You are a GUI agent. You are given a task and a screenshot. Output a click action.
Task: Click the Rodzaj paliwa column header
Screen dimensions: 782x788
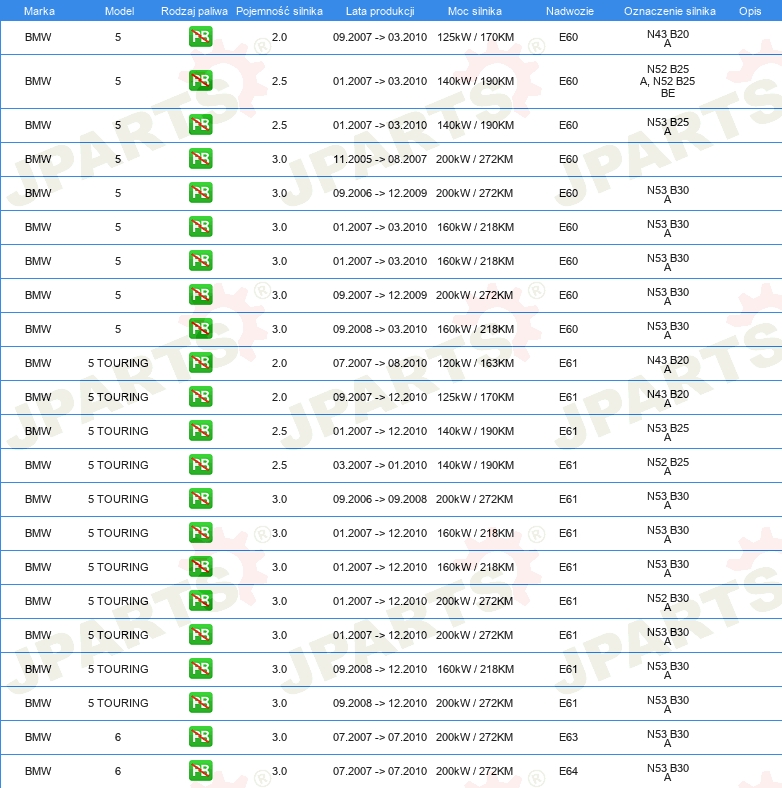tap(194, 11)
